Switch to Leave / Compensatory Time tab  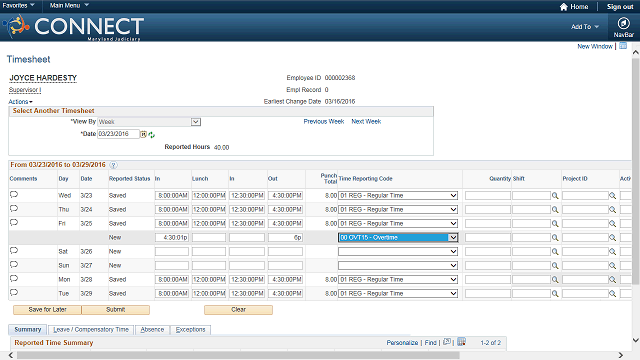tap(91, 329)
